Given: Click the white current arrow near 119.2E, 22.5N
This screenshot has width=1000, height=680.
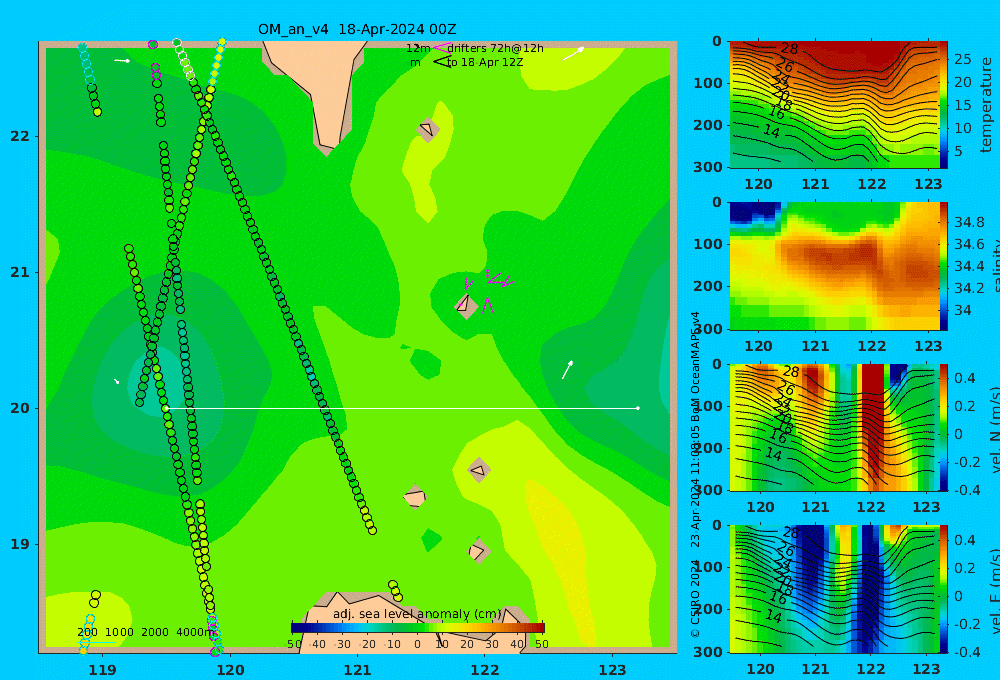Looking at the screenshot, I should tap(122, 61).
